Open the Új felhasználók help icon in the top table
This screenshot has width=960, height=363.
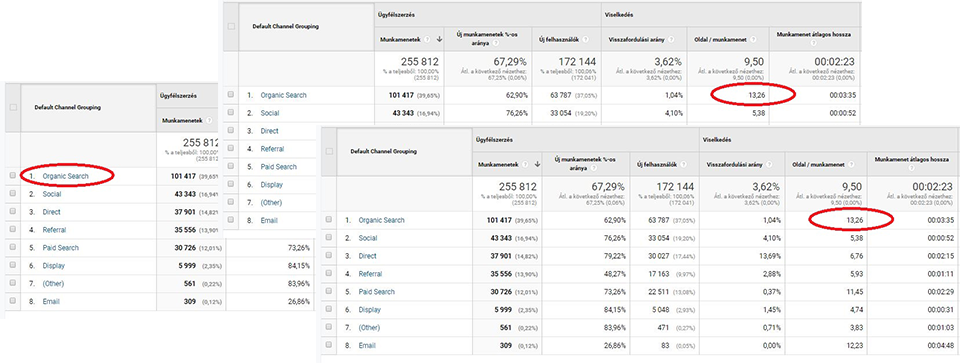coord(586,39)
